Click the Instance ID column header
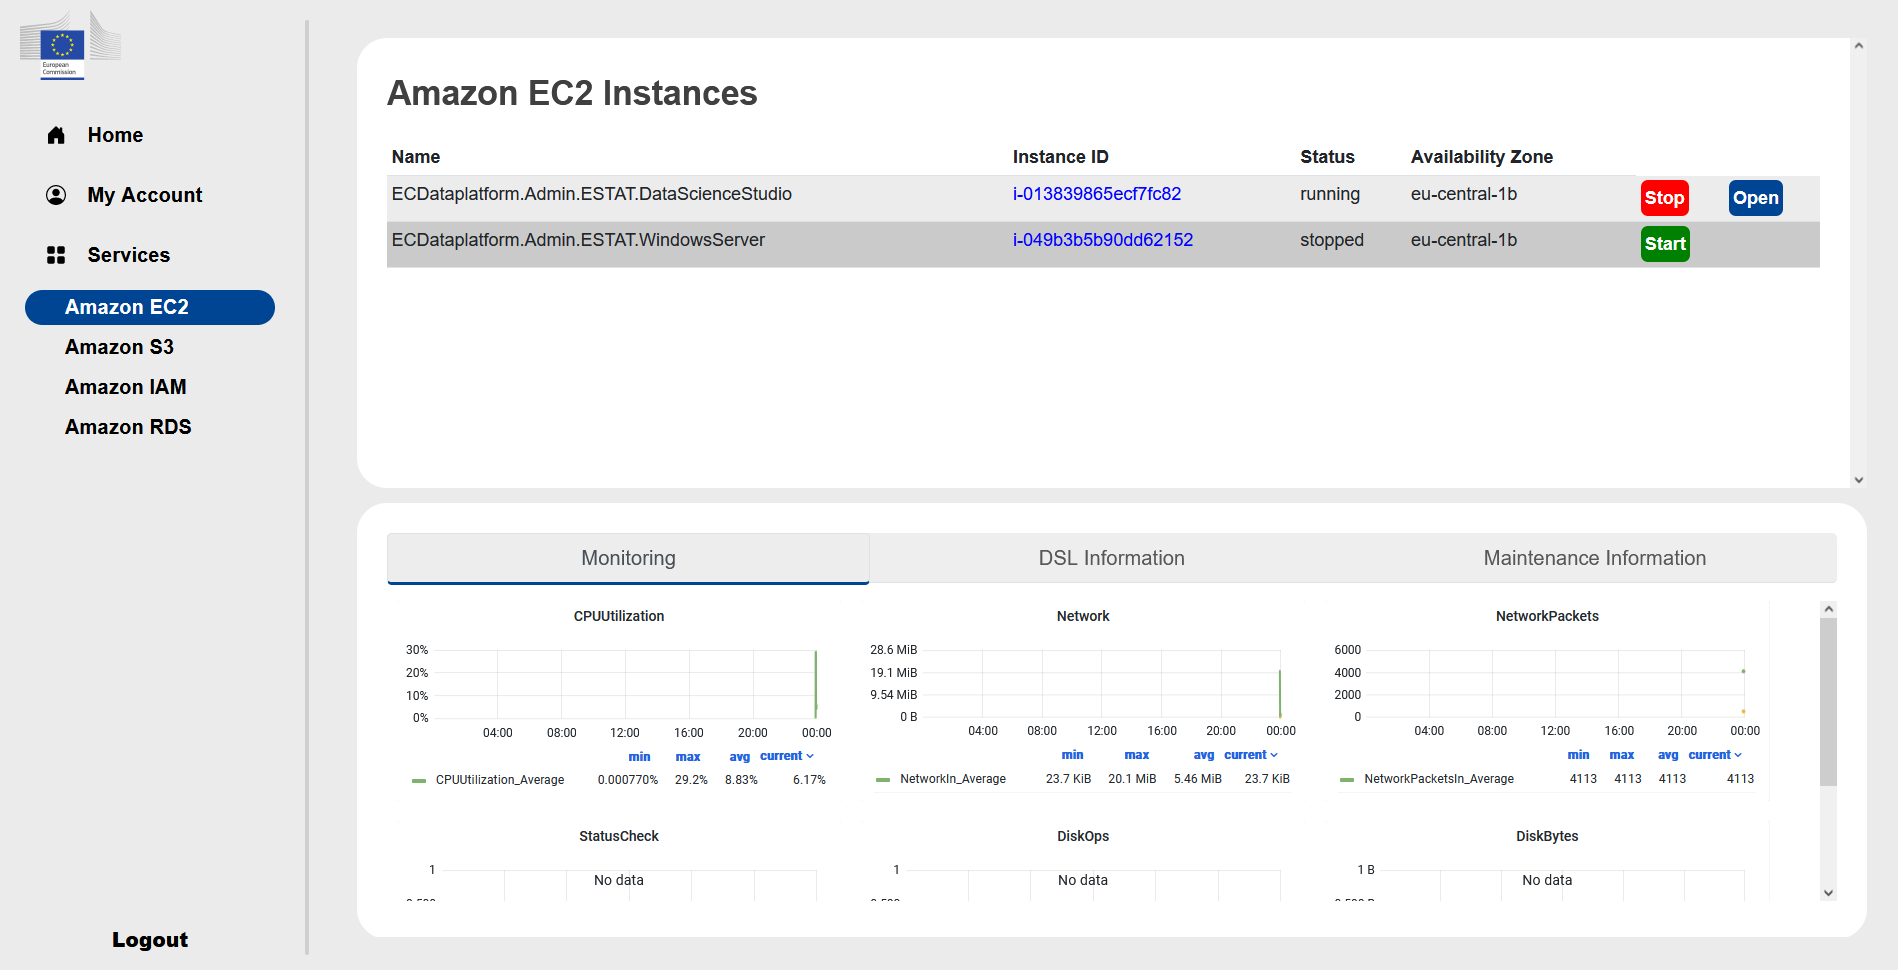This screenshot has width=1898, height=970. coord(1060,157)
